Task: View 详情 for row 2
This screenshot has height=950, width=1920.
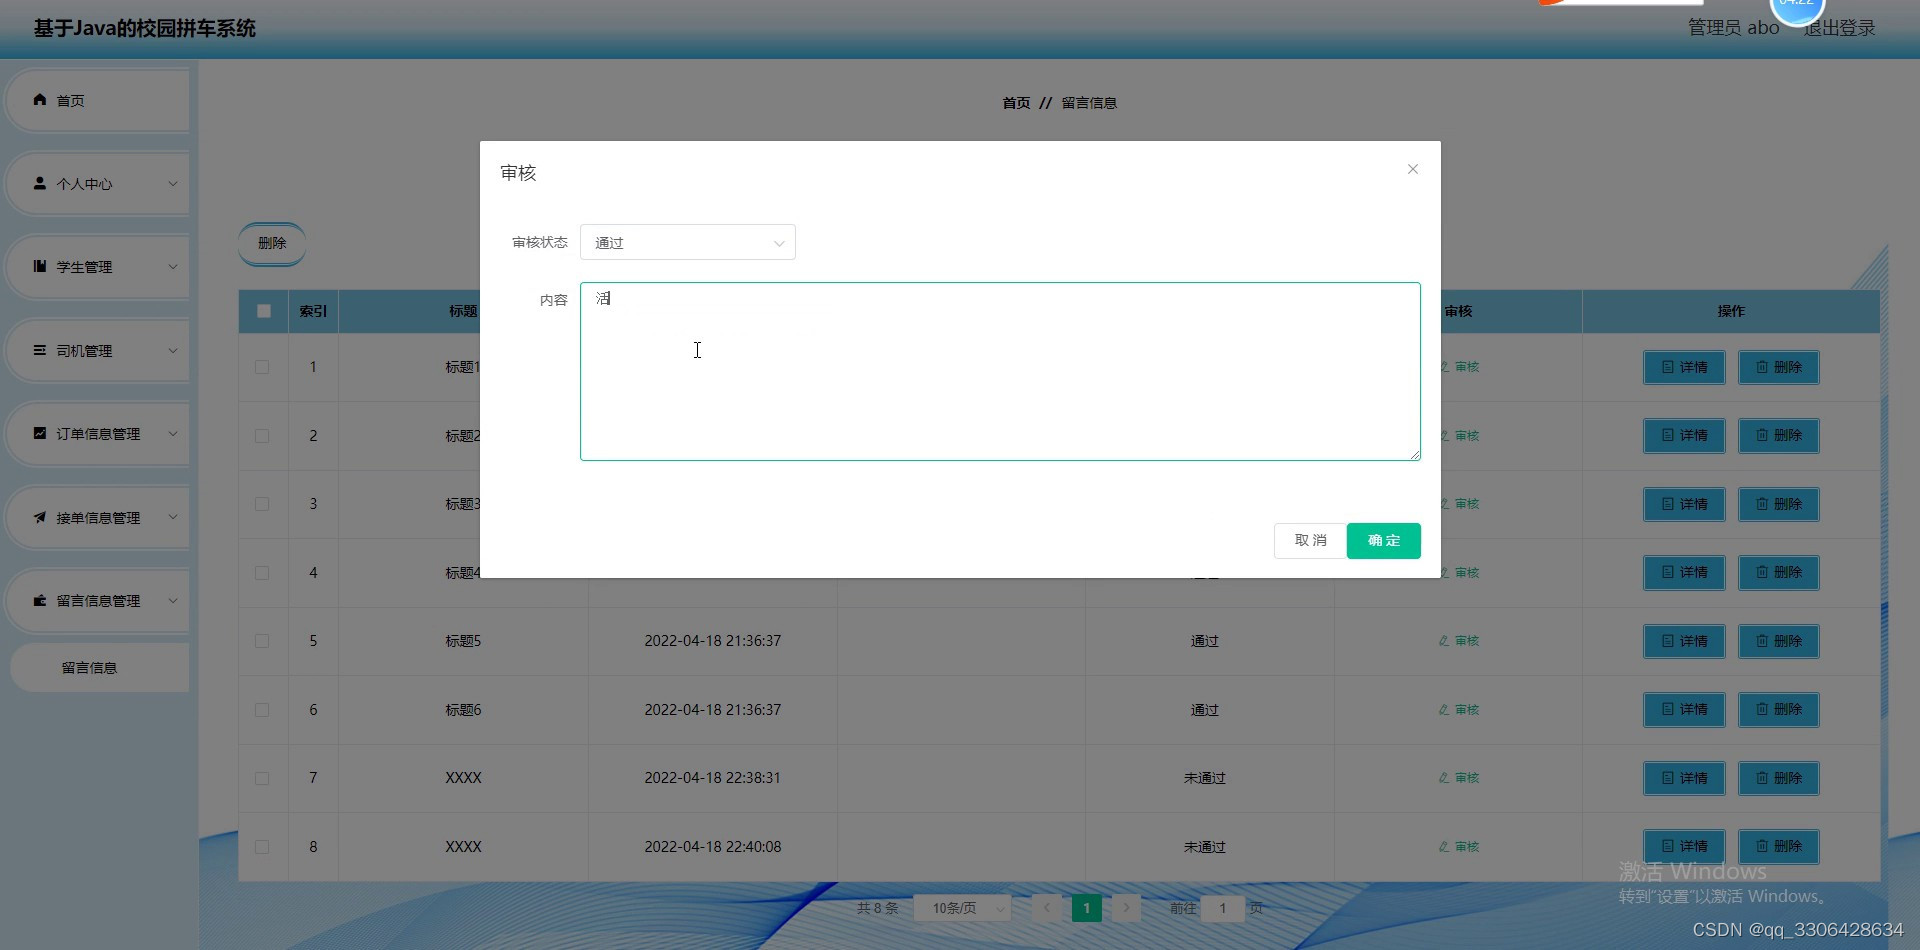Action: [x=1685, y=436]
